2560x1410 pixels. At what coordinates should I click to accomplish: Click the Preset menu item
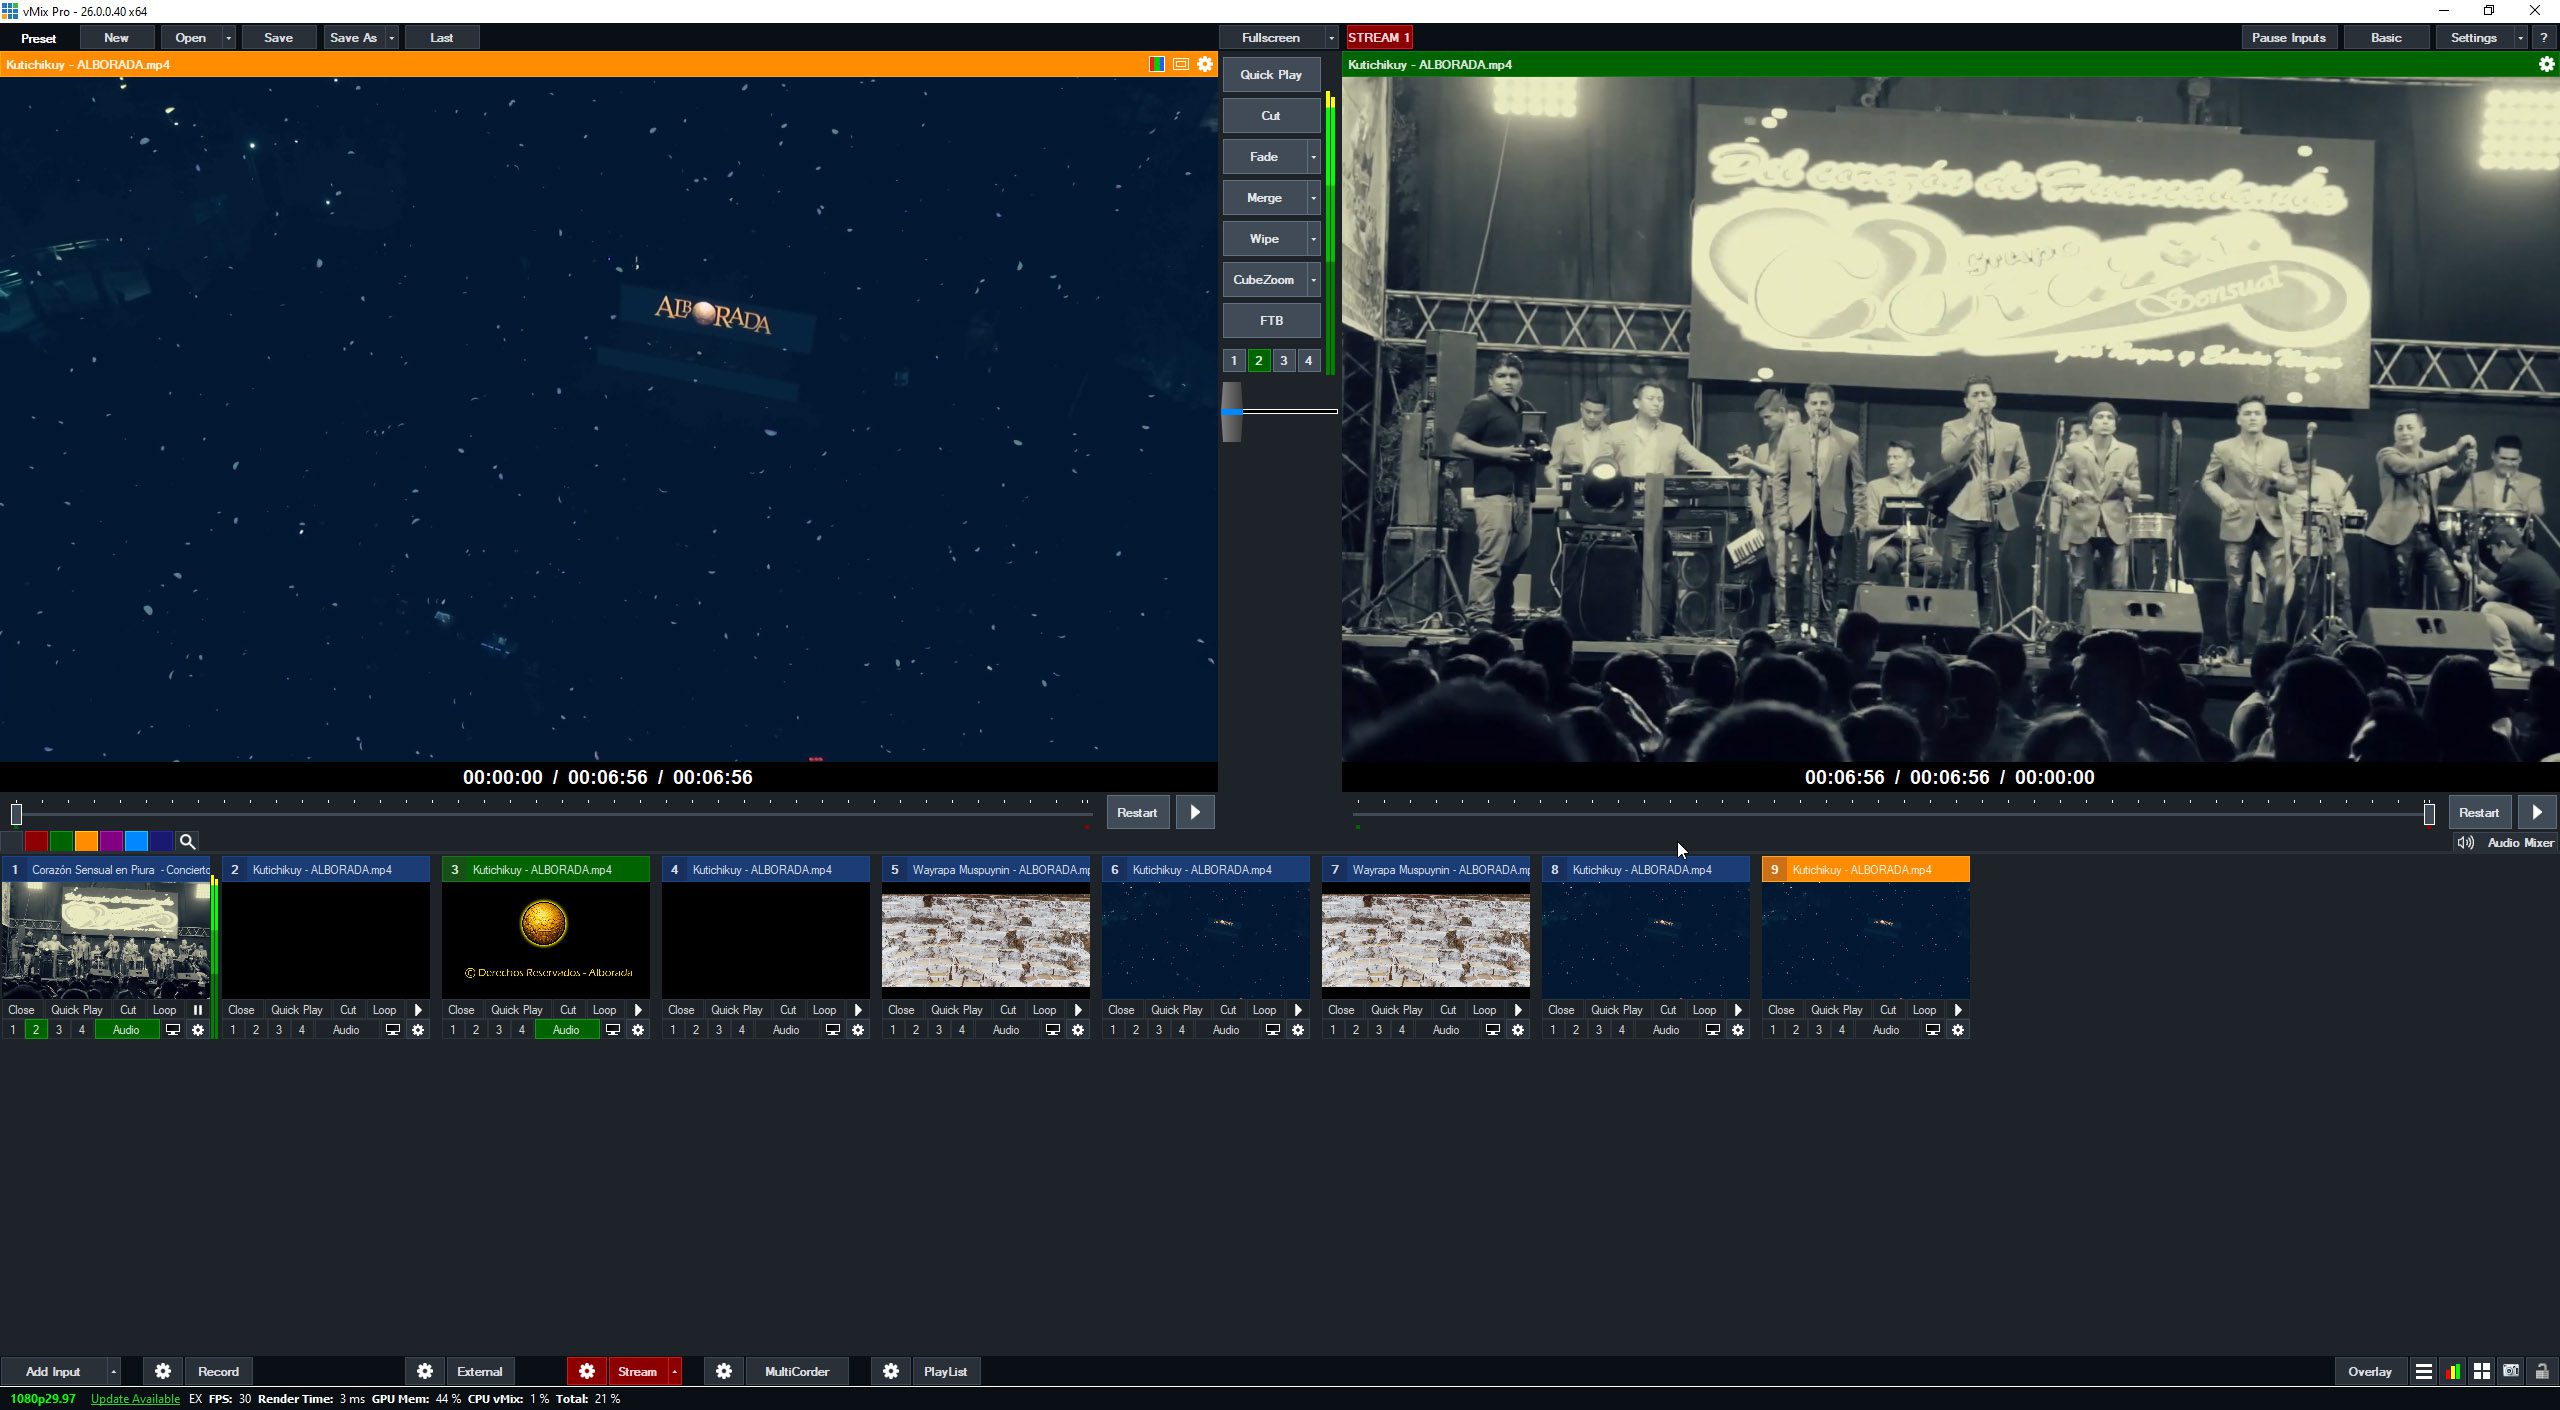[x=39, y=38]
